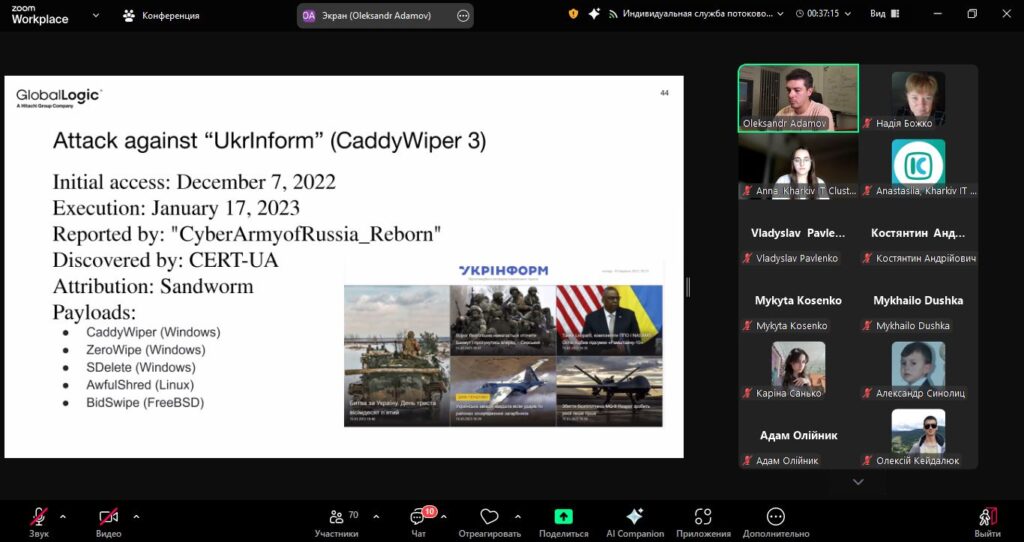Select the Конференция tab
The width and height of the screenshot is (1024, 542).
click(161, 15)
